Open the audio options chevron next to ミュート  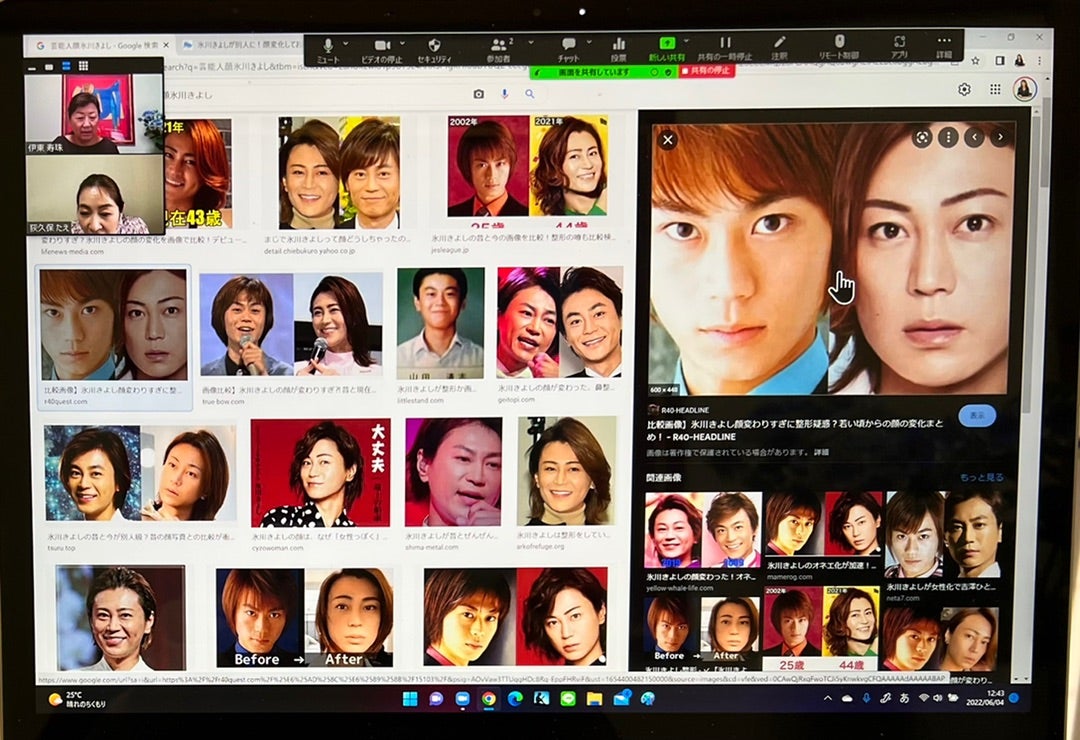tap(343, 42)
